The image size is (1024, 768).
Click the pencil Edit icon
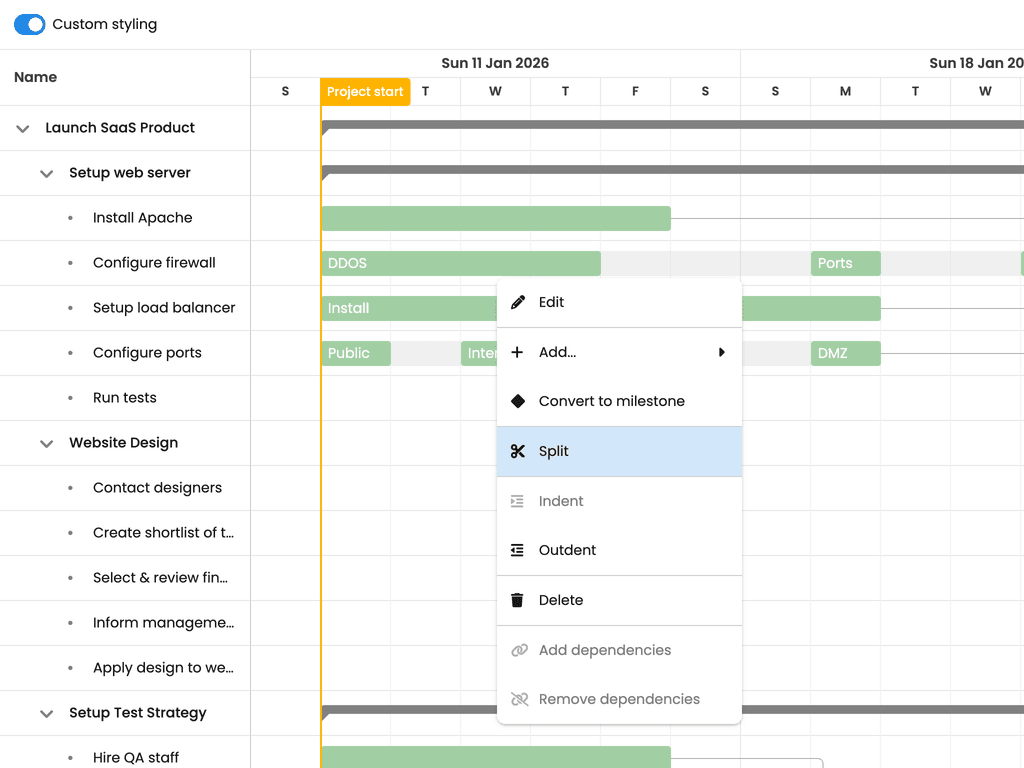coord(518,302)
